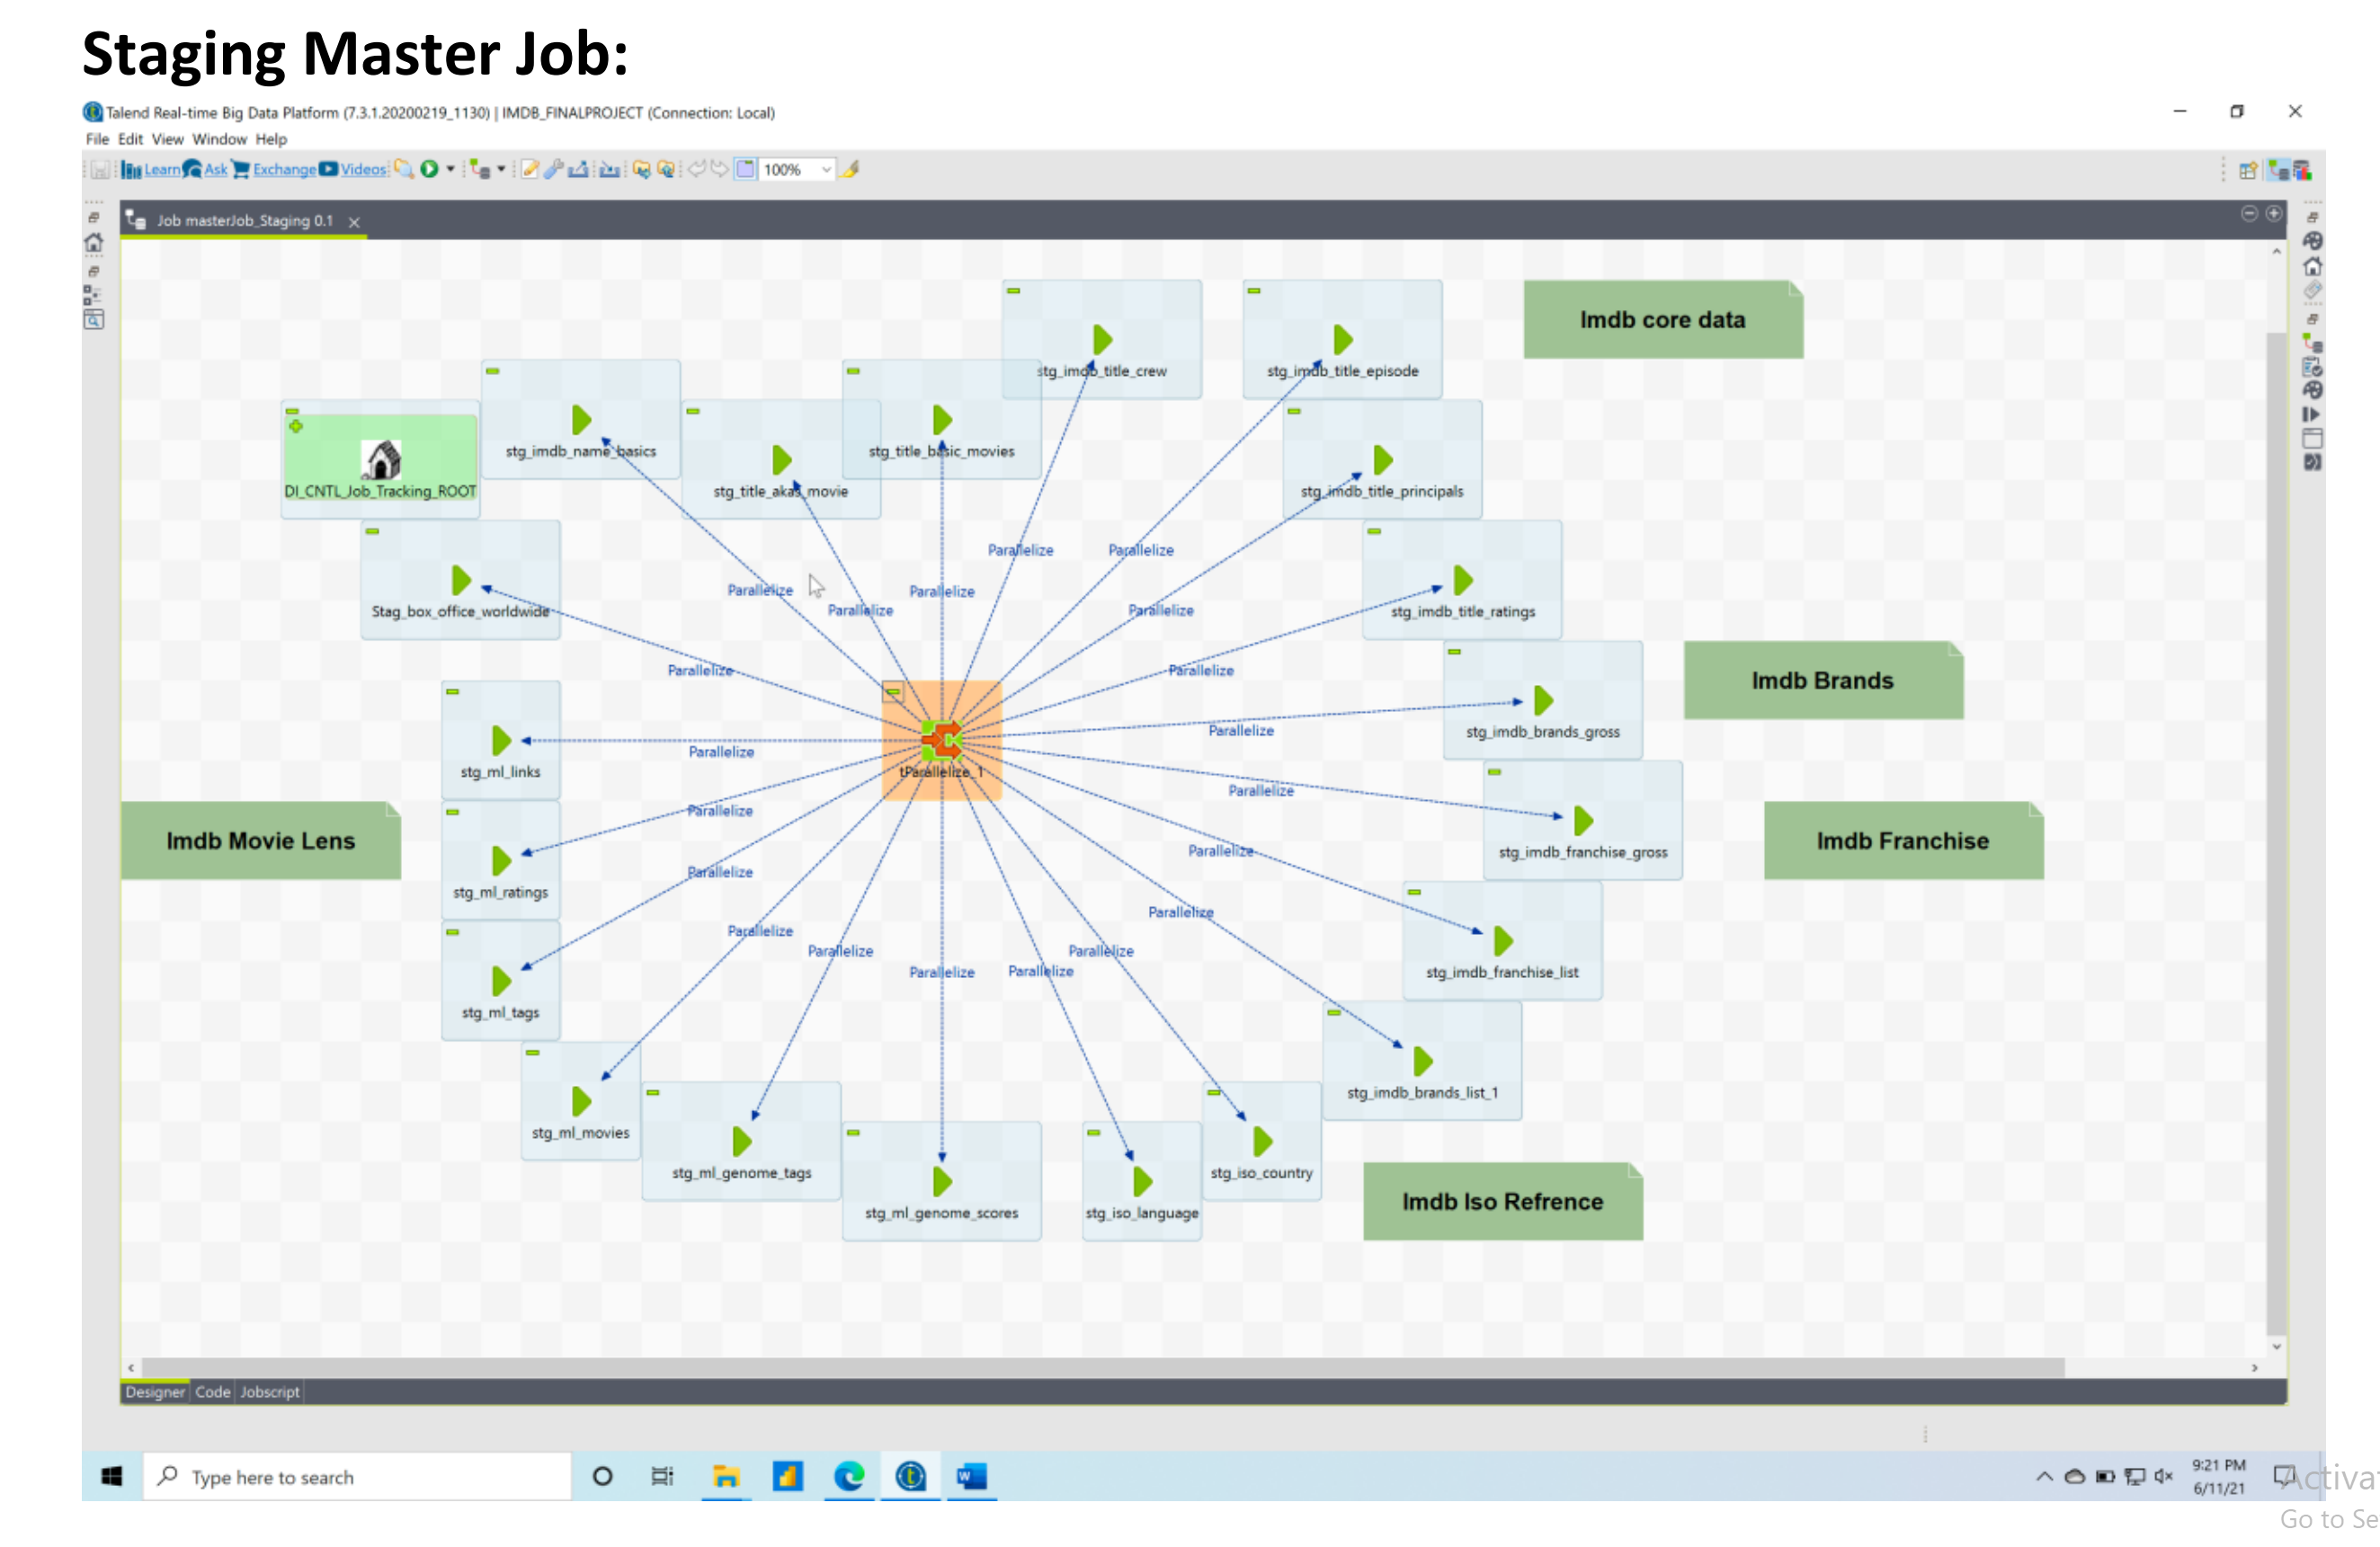This screenshot has height=1547, width=2380.
Task: Click the Imdb Iso Refrence note
Action: [x=1503, y=1202]
